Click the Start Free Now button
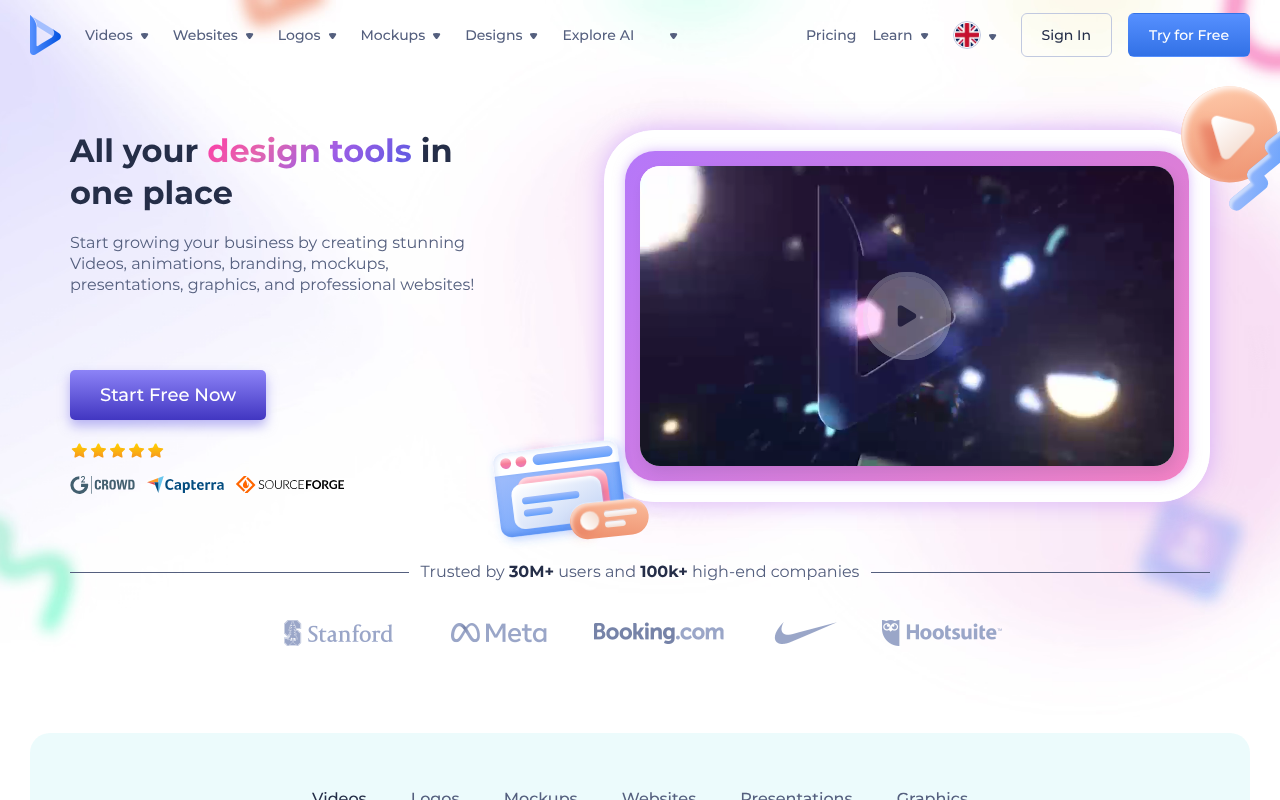 [168, 395]
